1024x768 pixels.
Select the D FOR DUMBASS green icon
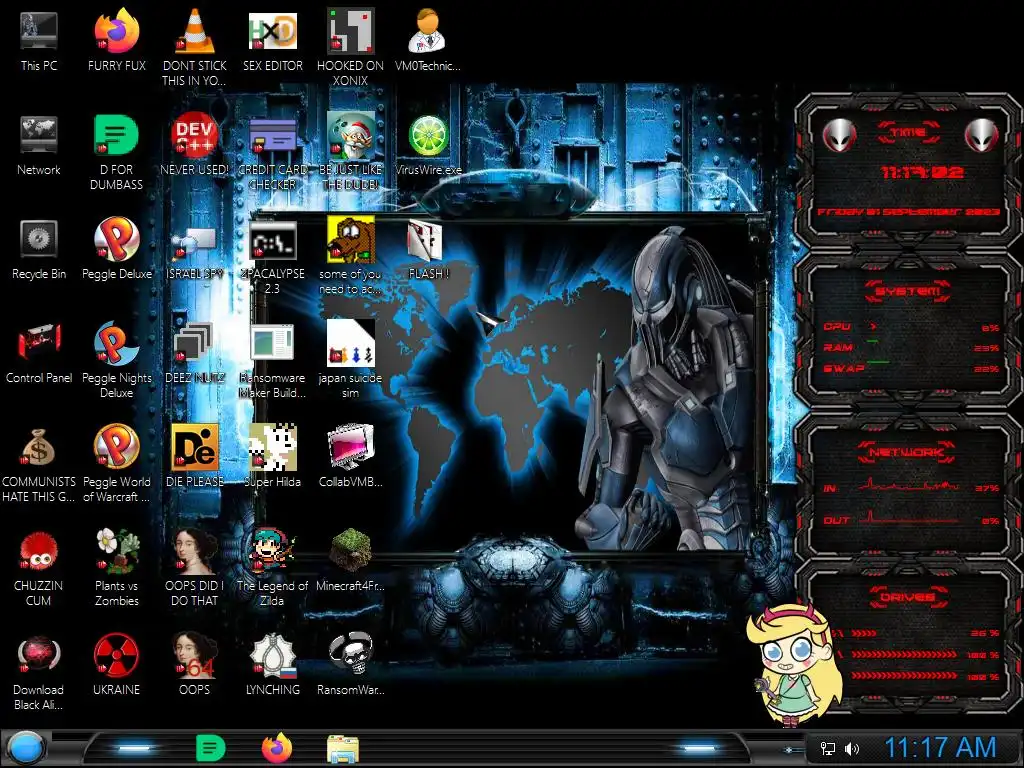pyautogui.click(x=116, y=152)
